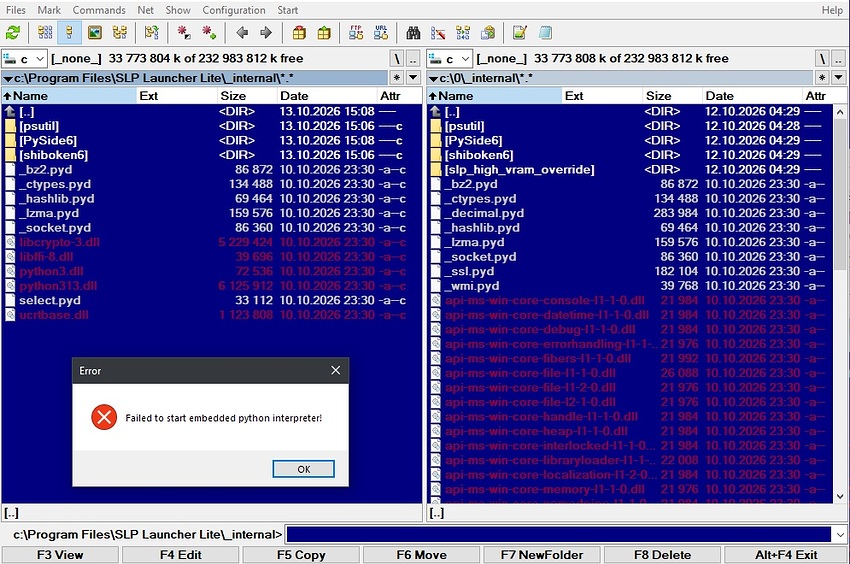Toggle Full details view toolbar icon
The width and height of the screenshot is (850, 564).
[69, 33]
